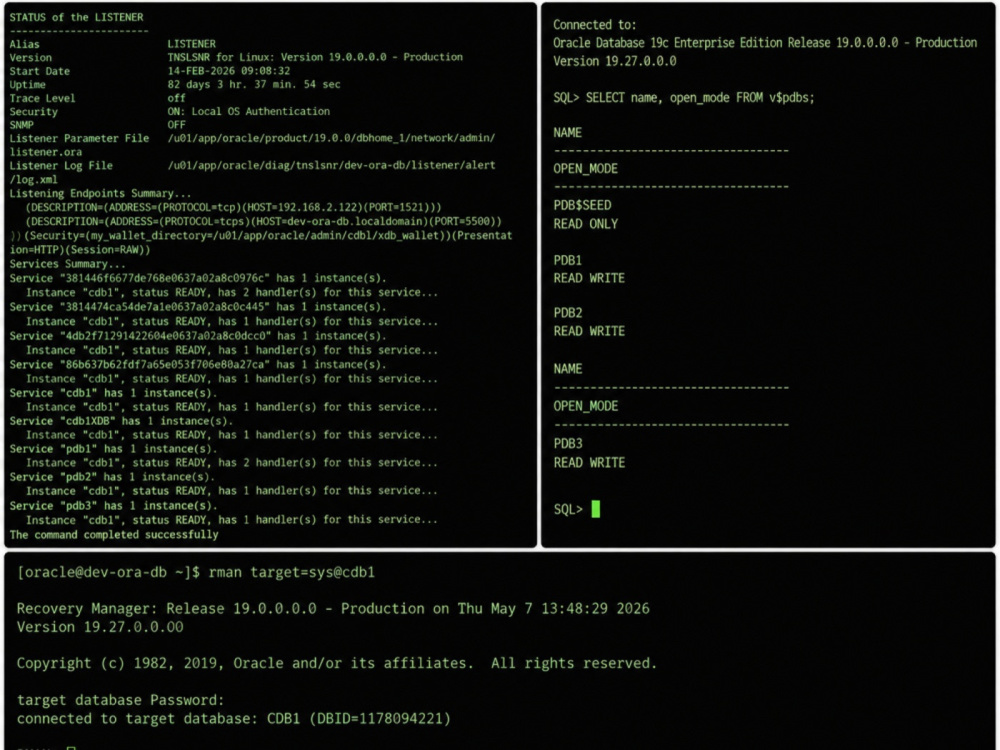Click 'The command completed successfully' message
Viewport: 1000px width, 750px height.
pos(114,534)
